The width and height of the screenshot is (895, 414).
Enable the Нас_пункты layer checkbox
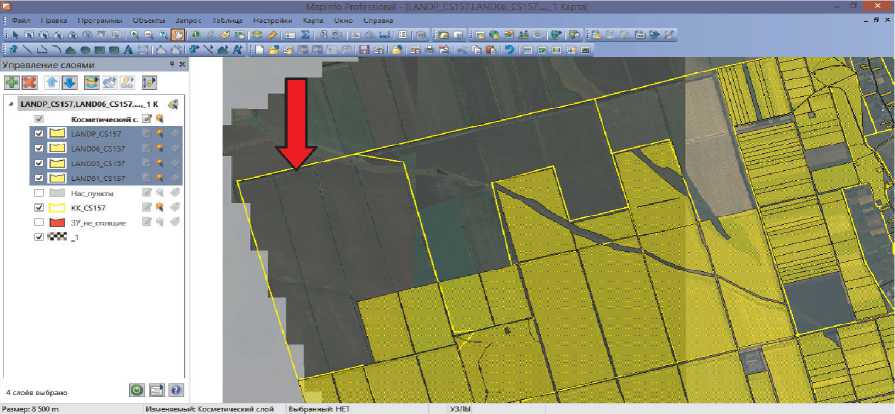[x=39, y=192]
